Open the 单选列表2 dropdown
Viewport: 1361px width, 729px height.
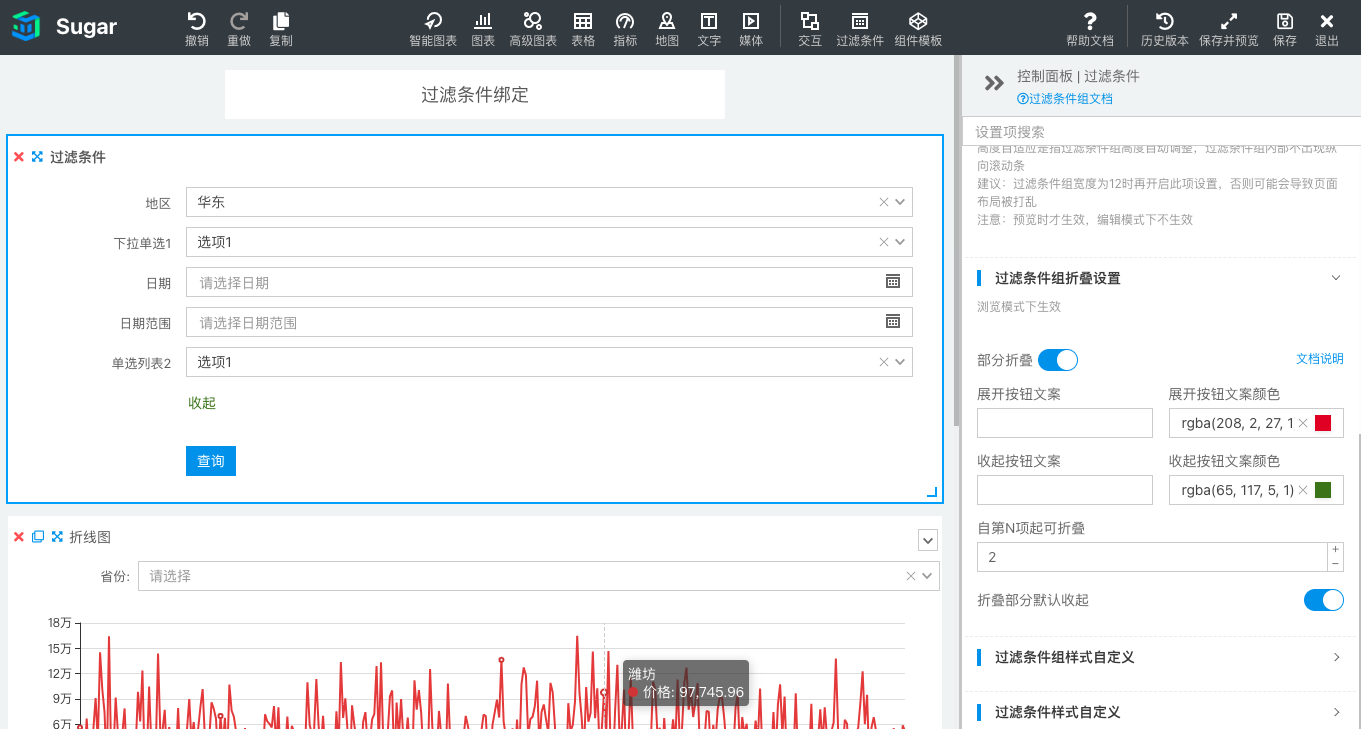coord(549,362)
